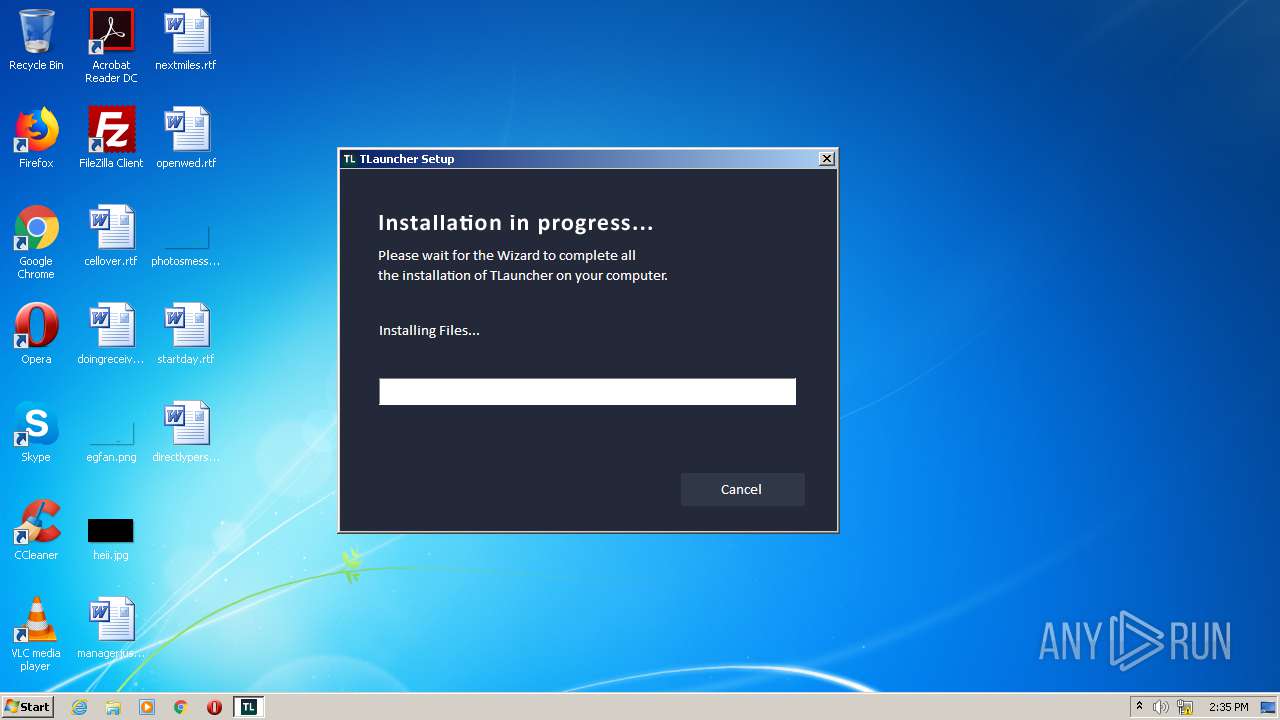The width and height of the screenshot is (1280, 720).
Task: Launch Google Chrome desktop shortcut
Action: pos(36,242)
